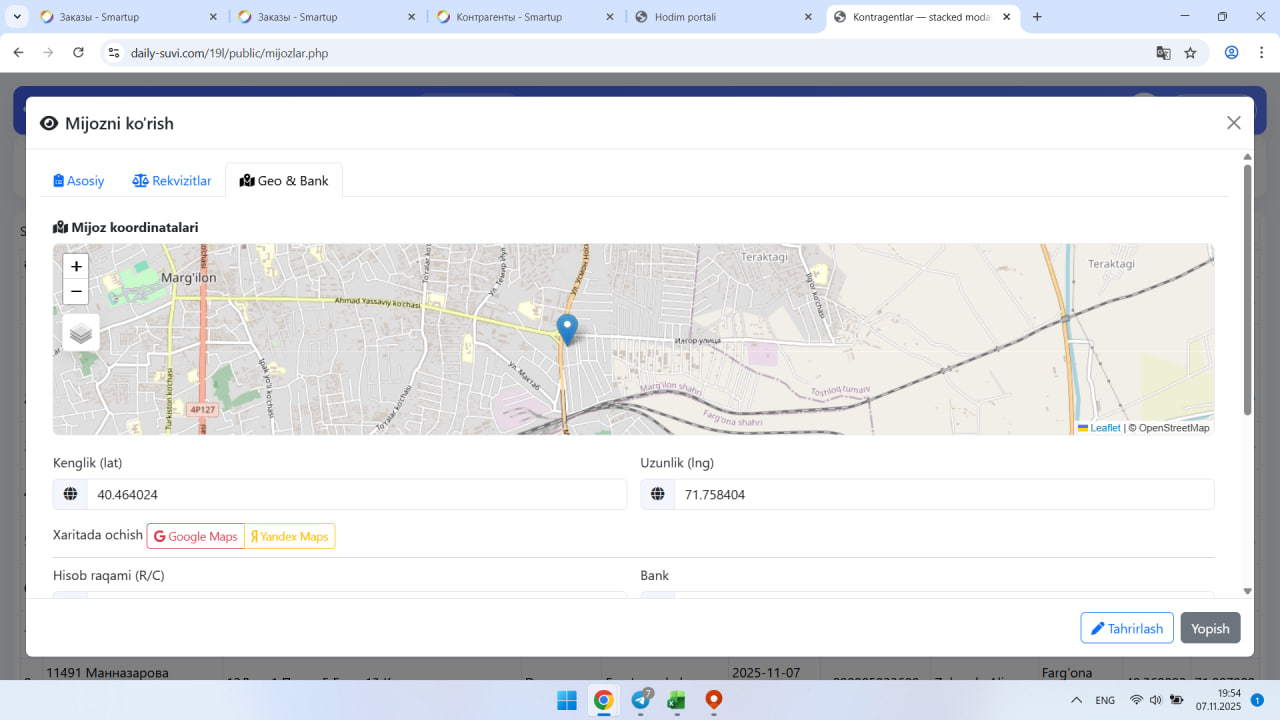Open location in Google Maps
The width and height of the screenshot is (1280, 720).
click(196, 536)
